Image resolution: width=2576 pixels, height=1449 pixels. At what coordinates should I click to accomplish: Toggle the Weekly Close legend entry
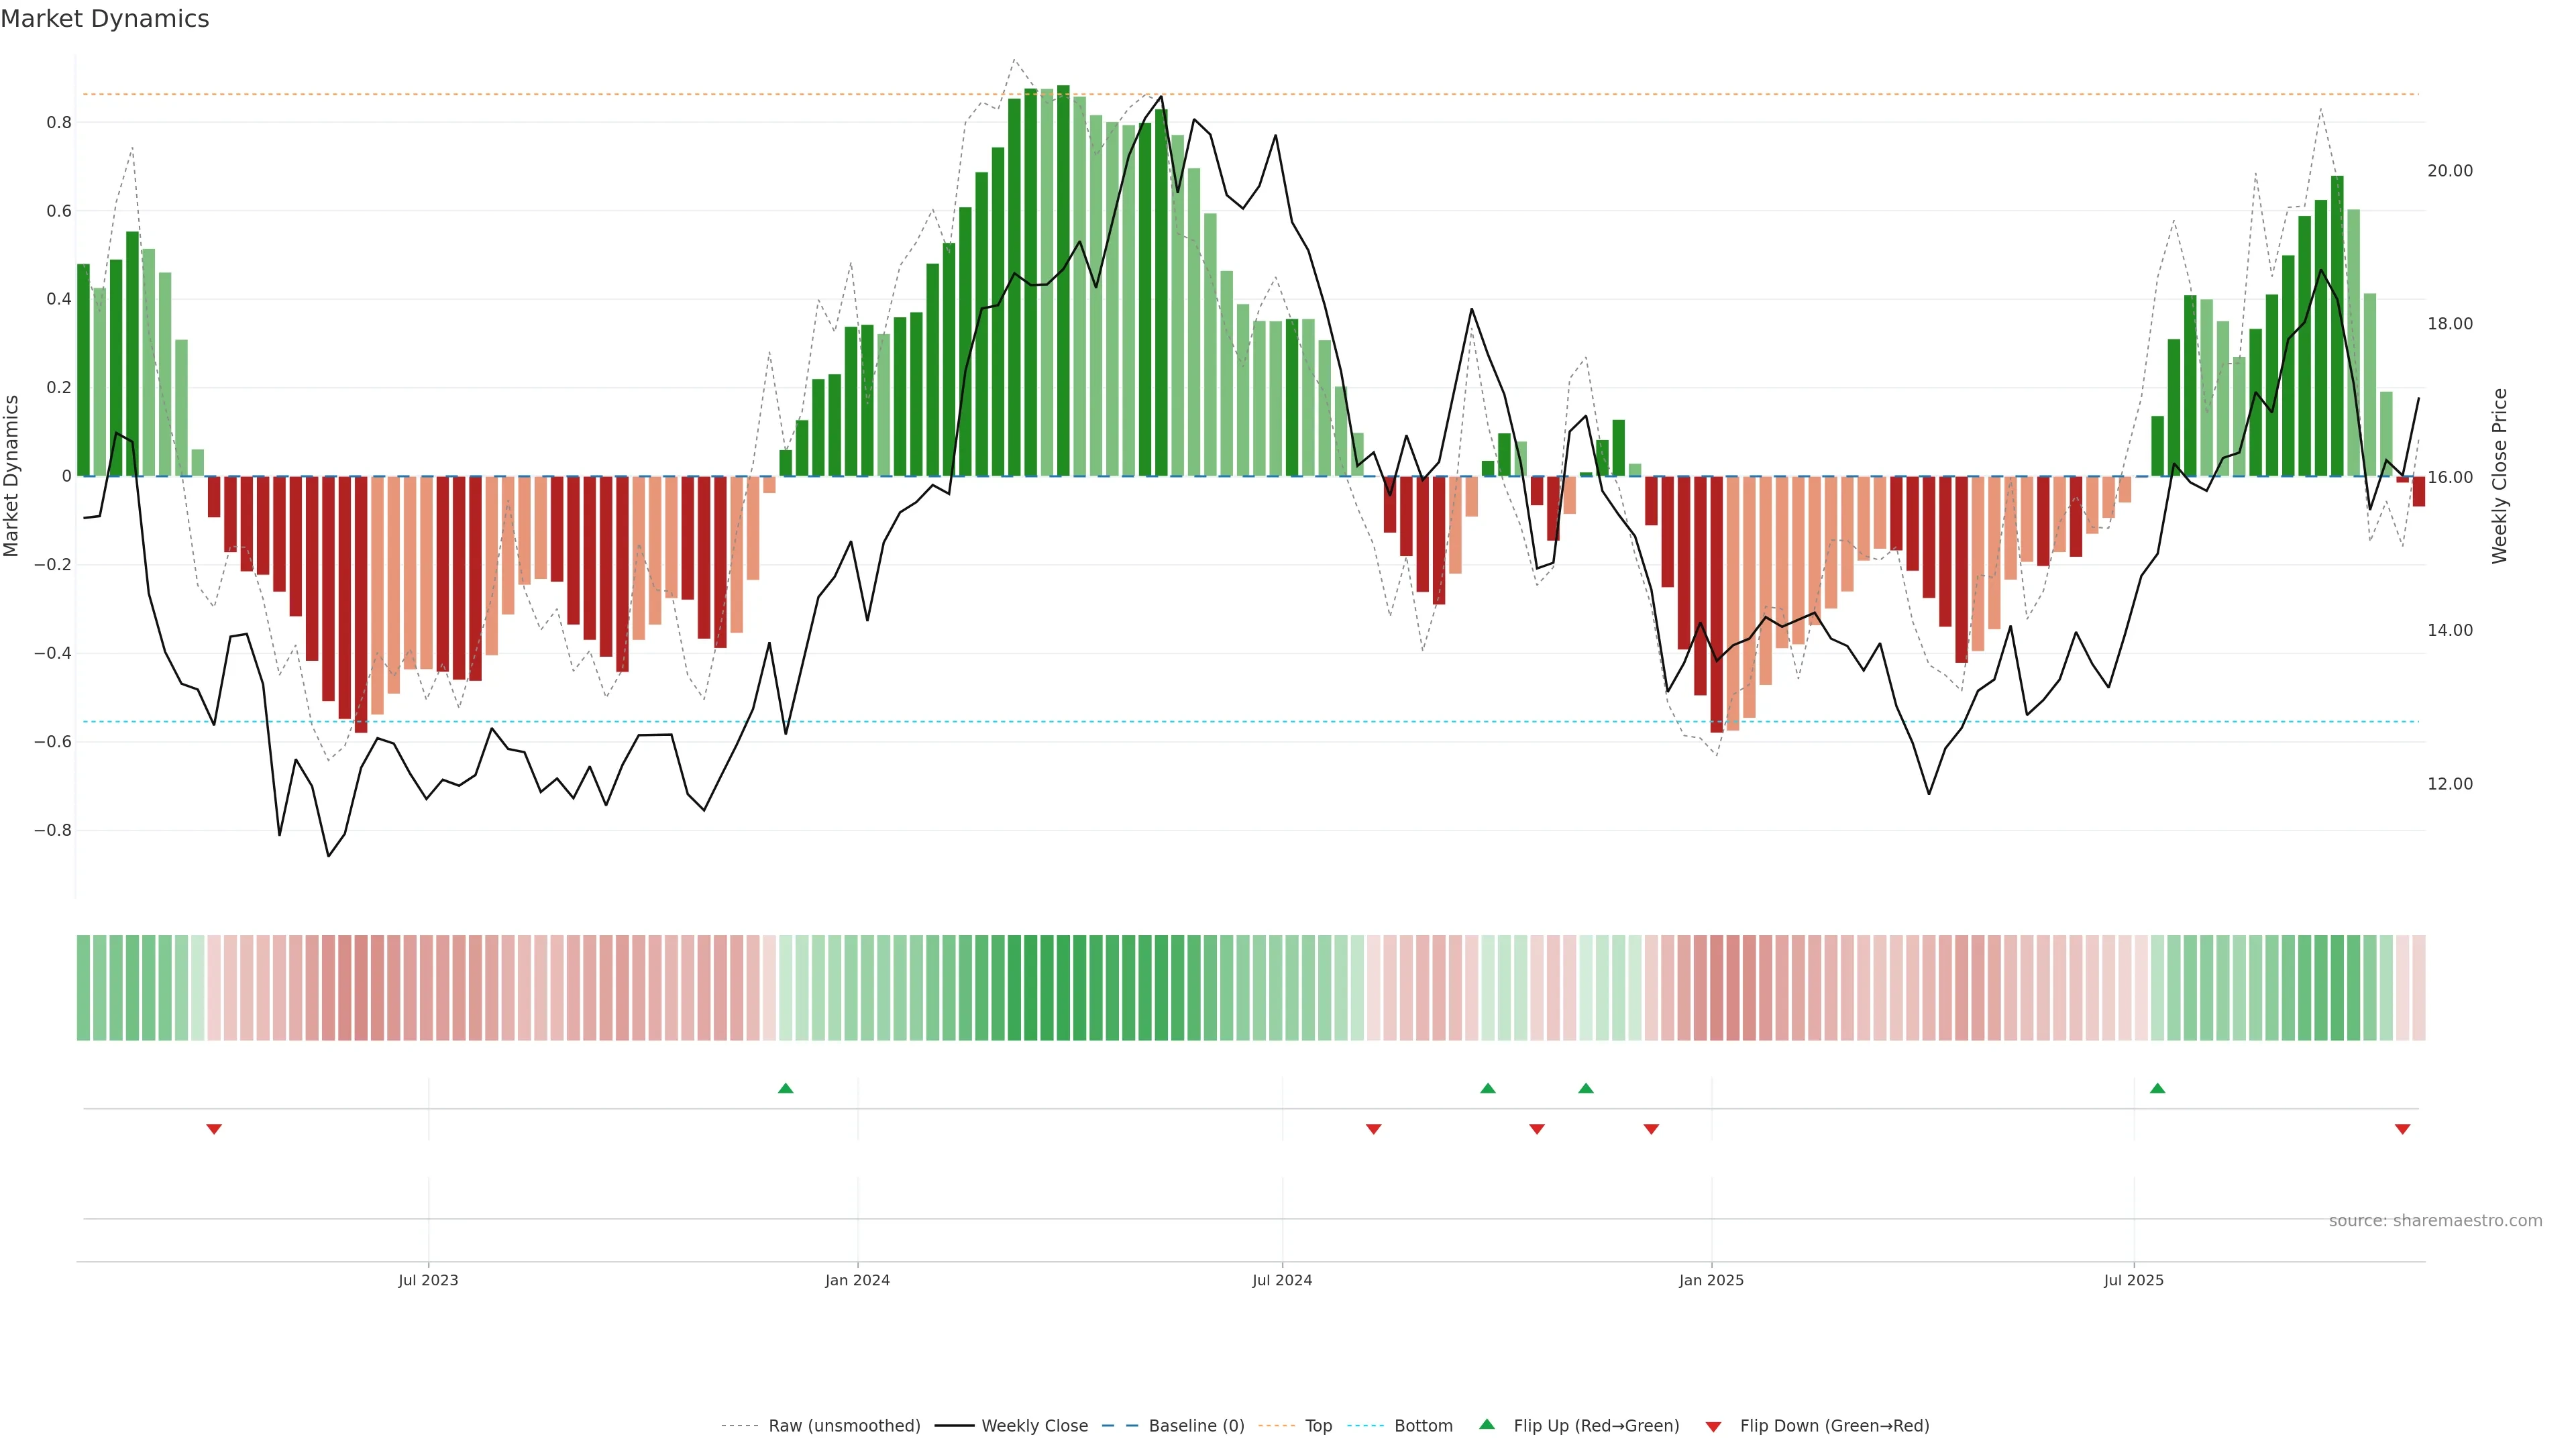click(1034, 1426)
